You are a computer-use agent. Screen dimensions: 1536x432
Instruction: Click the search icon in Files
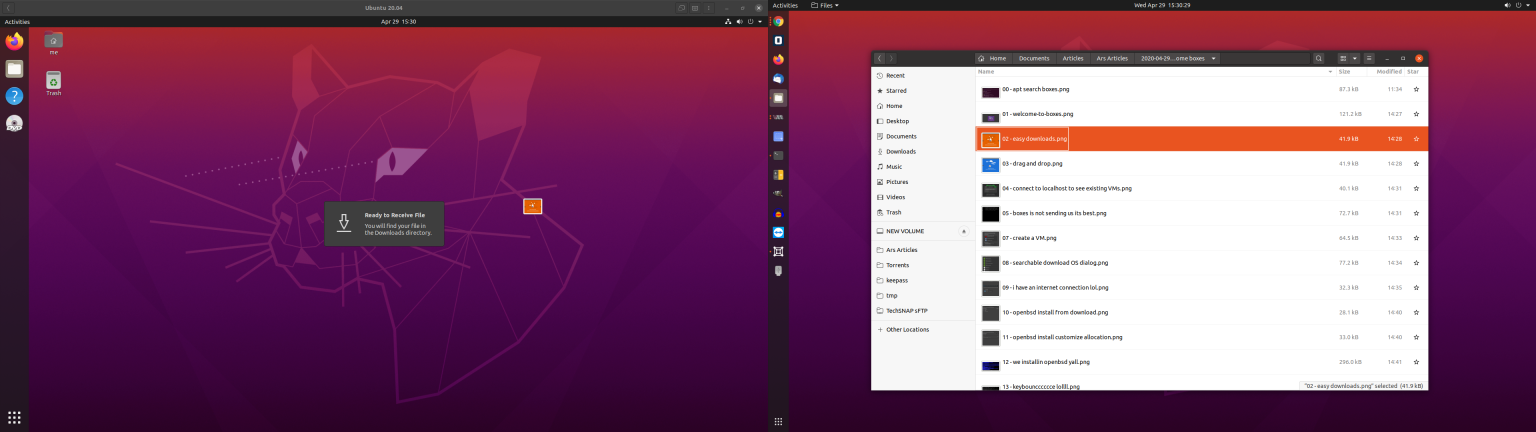click(1319, 58)
